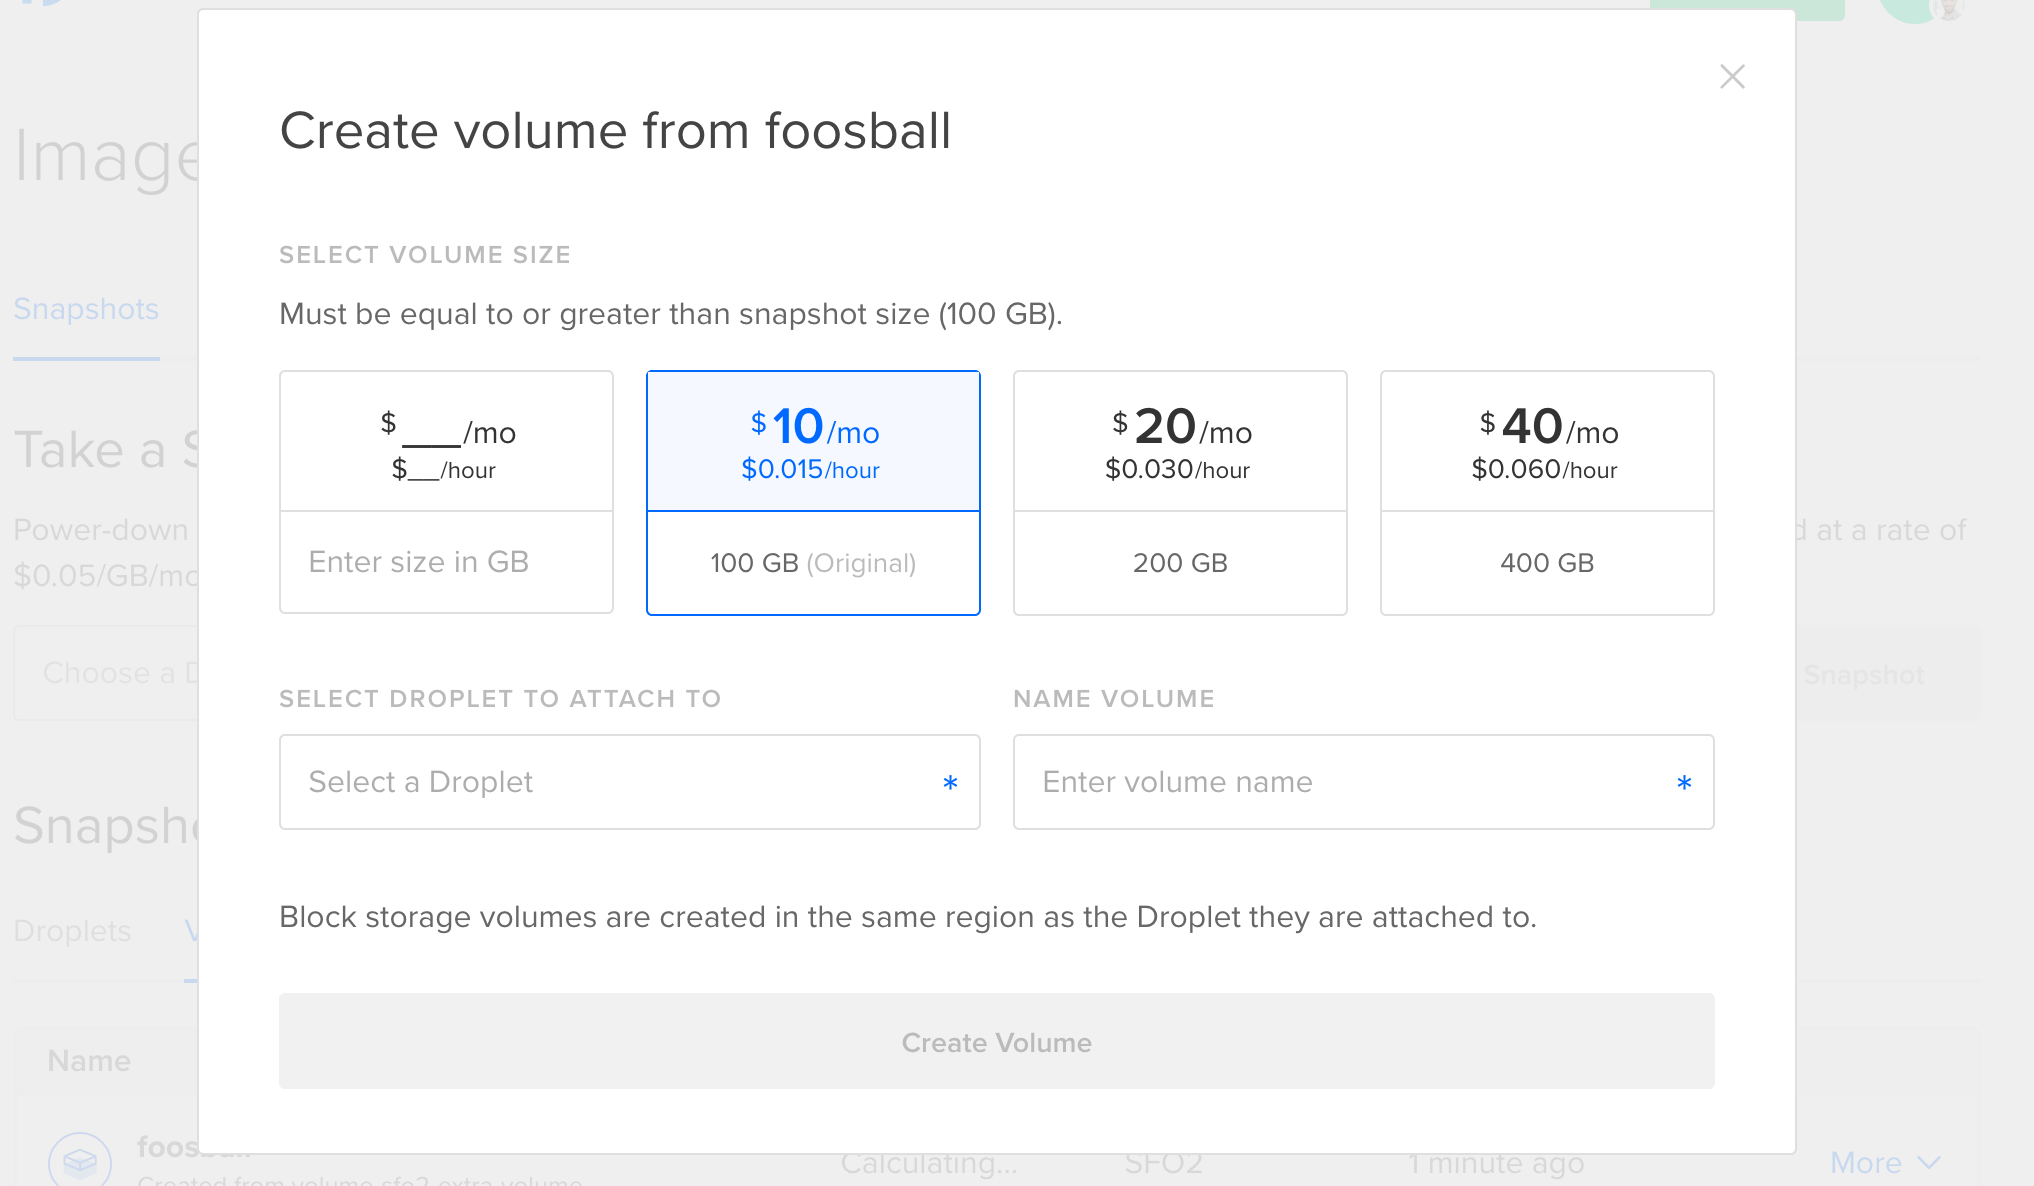The width and height of the screenshot is (2034, 1186).
Task: Open the More menu for foosball snapshot
Action: pyautogui.click(x=1884, y=1163)
